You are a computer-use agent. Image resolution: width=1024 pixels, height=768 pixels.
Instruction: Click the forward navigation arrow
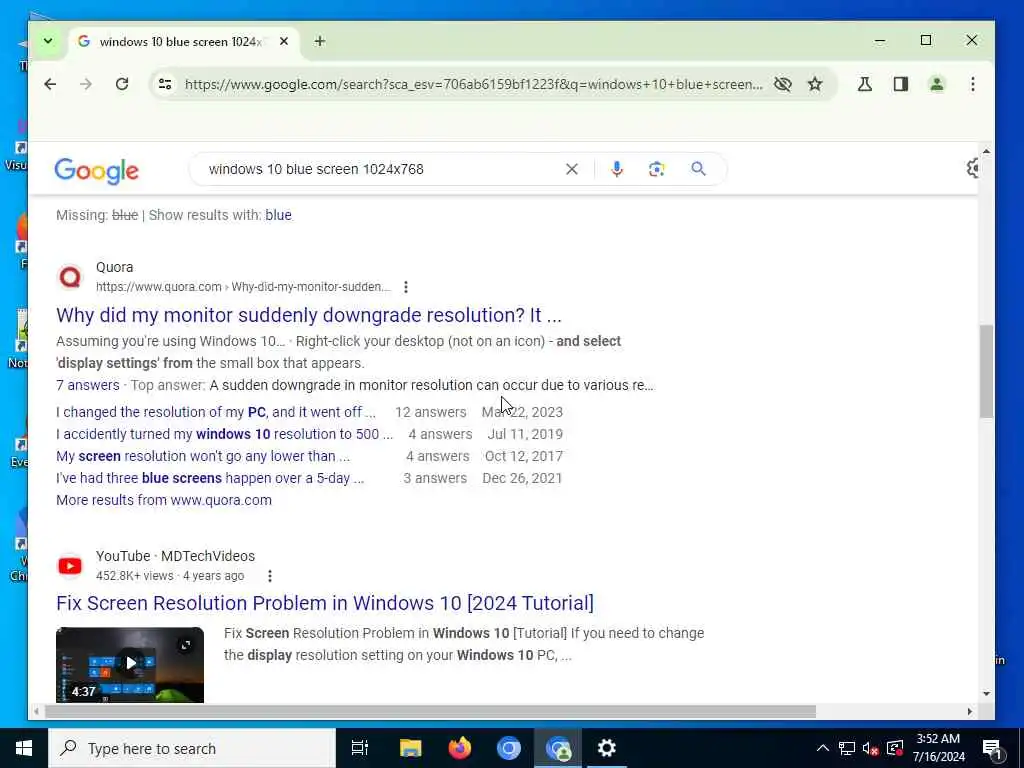tap(86, 84)
